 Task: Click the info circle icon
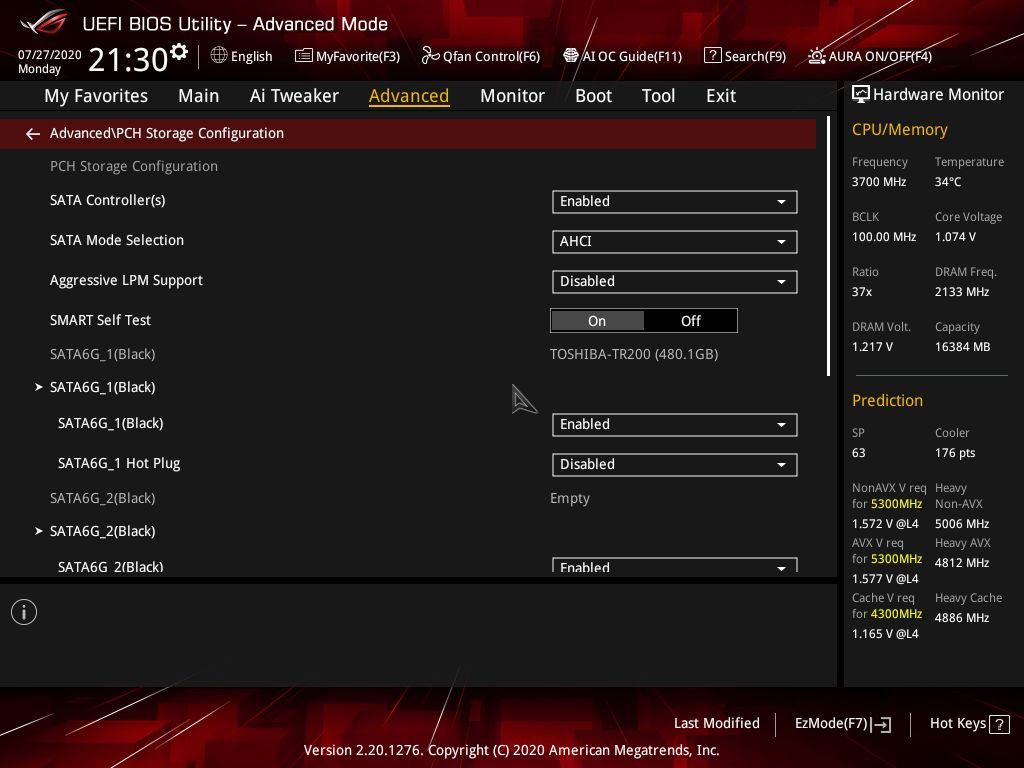click(x=24, y=612)
